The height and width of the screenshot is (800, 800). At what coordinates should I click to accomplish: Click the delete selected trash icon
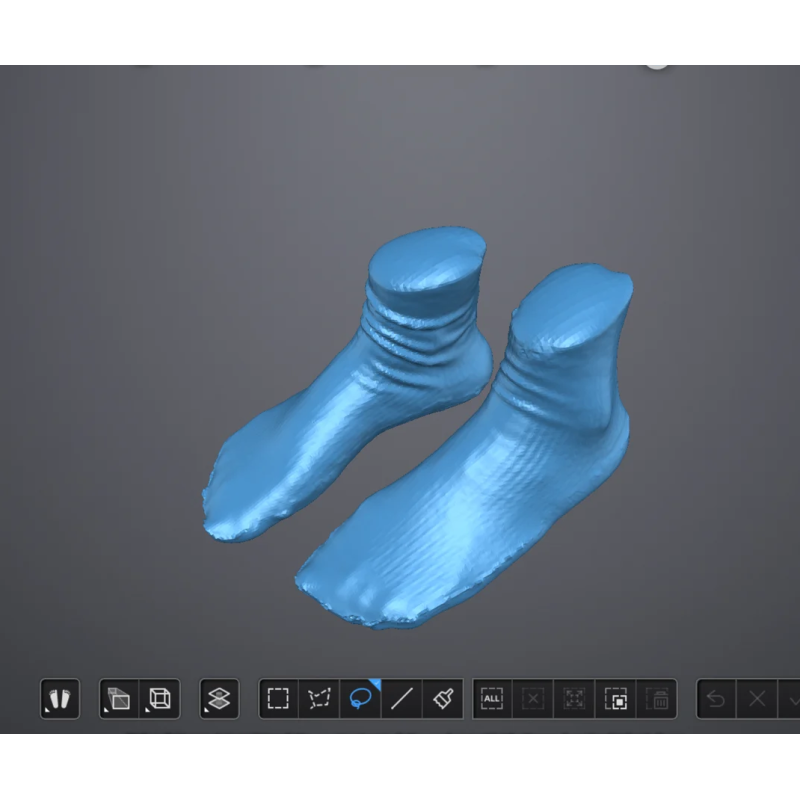tap(657, 698)
